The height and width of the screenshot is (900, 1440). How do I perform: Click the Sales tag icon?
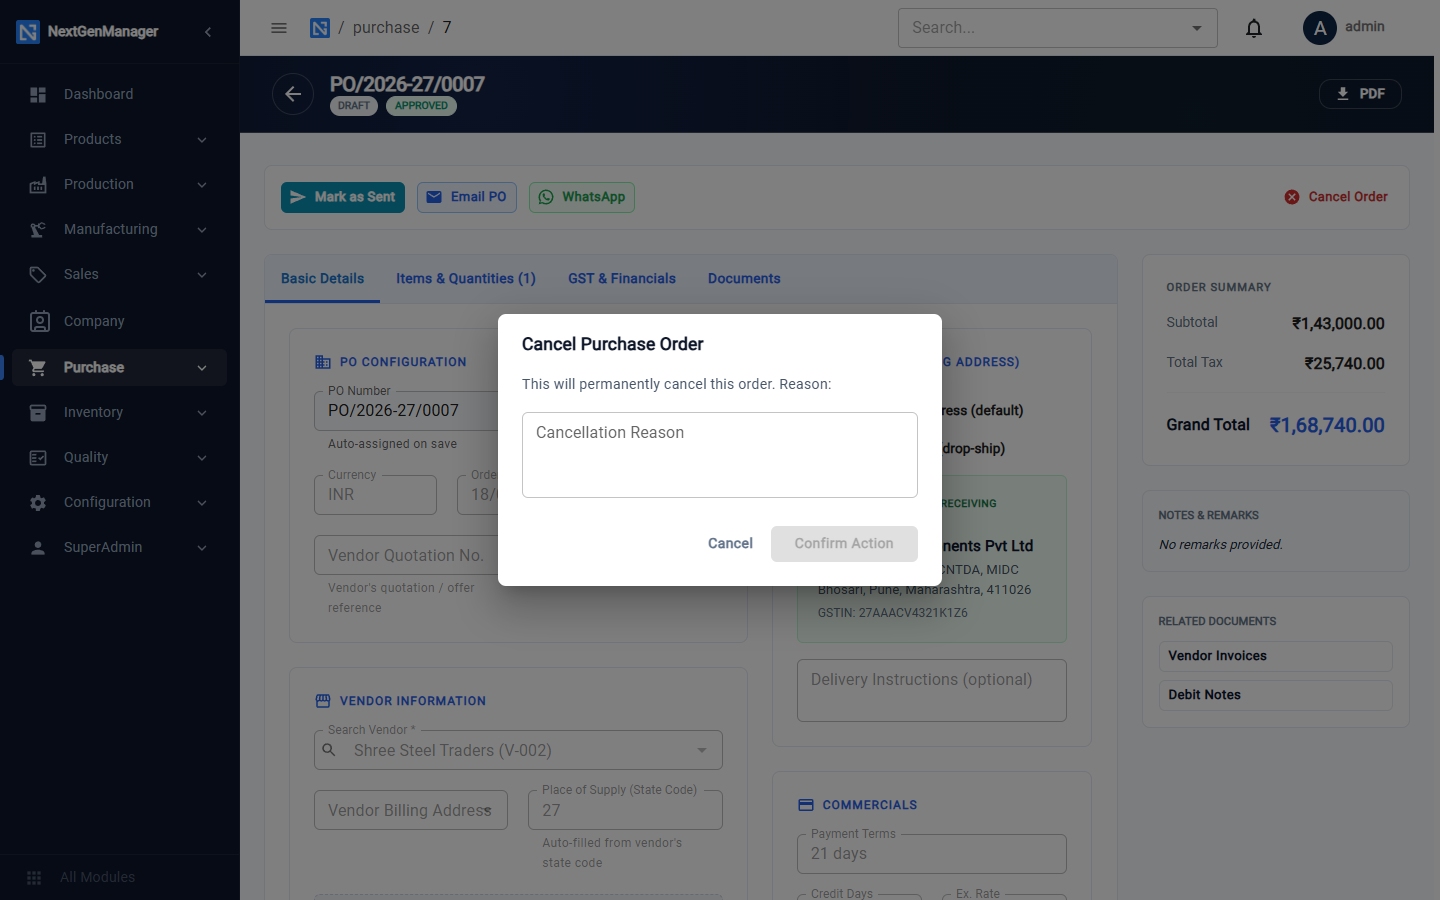pyautogui.click(x=38, y=275)
